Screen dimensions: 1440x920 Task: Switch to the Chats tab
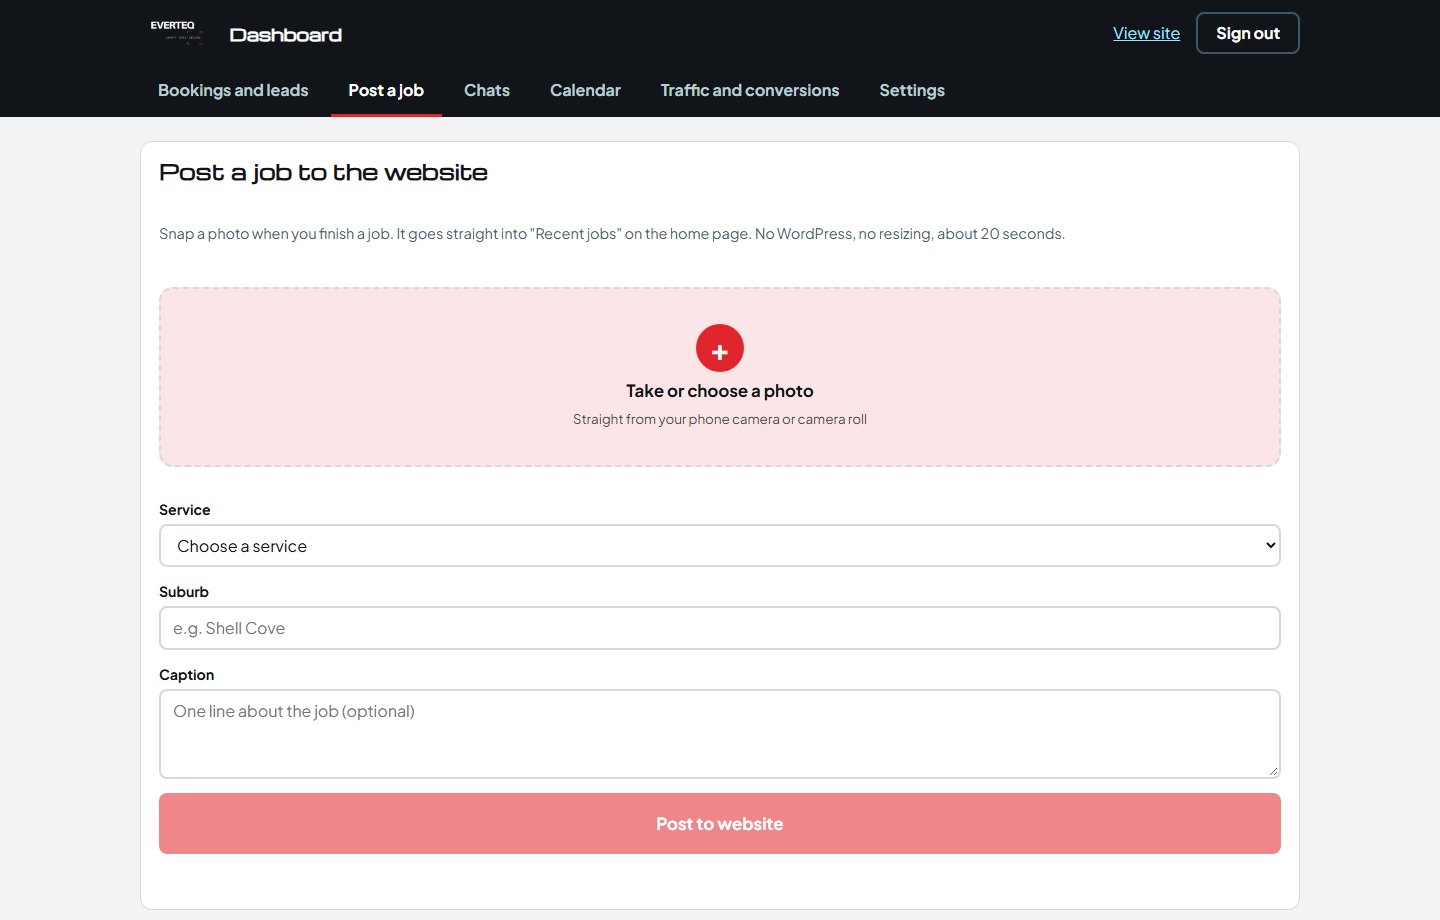coord(487,90)
